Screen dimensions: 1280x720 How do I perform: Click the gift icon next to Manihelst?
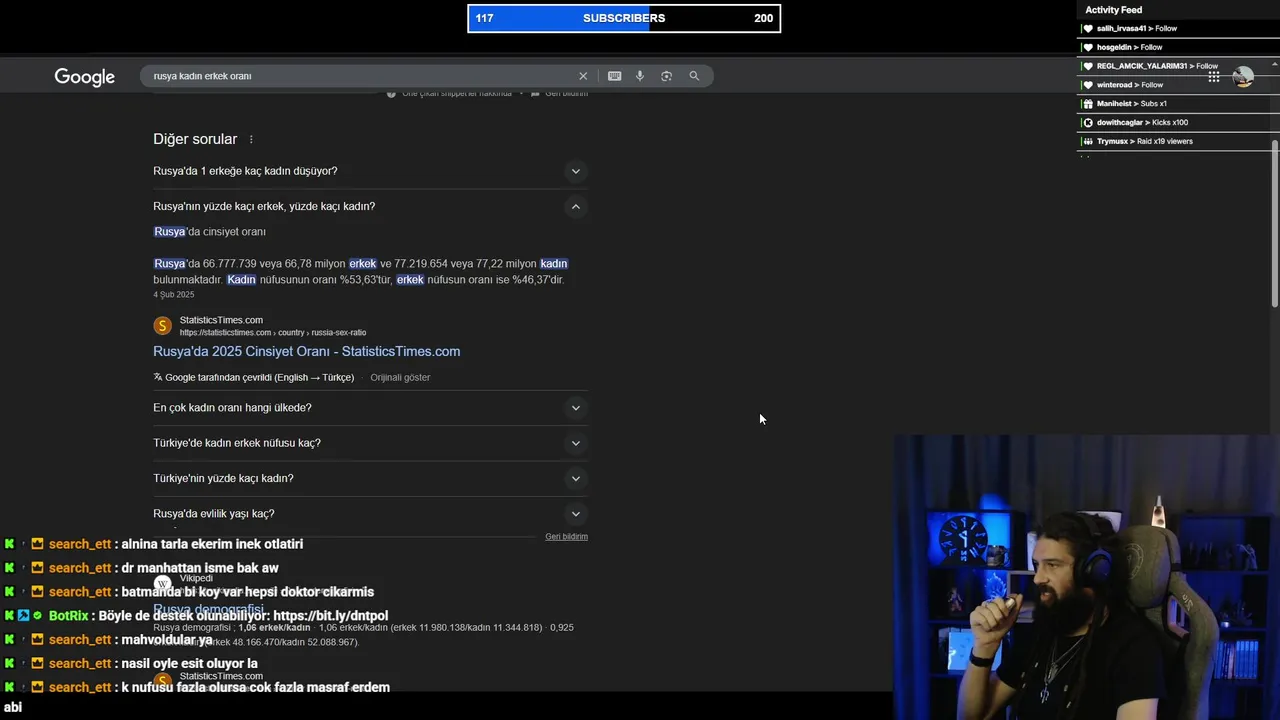pos(1088,104)
